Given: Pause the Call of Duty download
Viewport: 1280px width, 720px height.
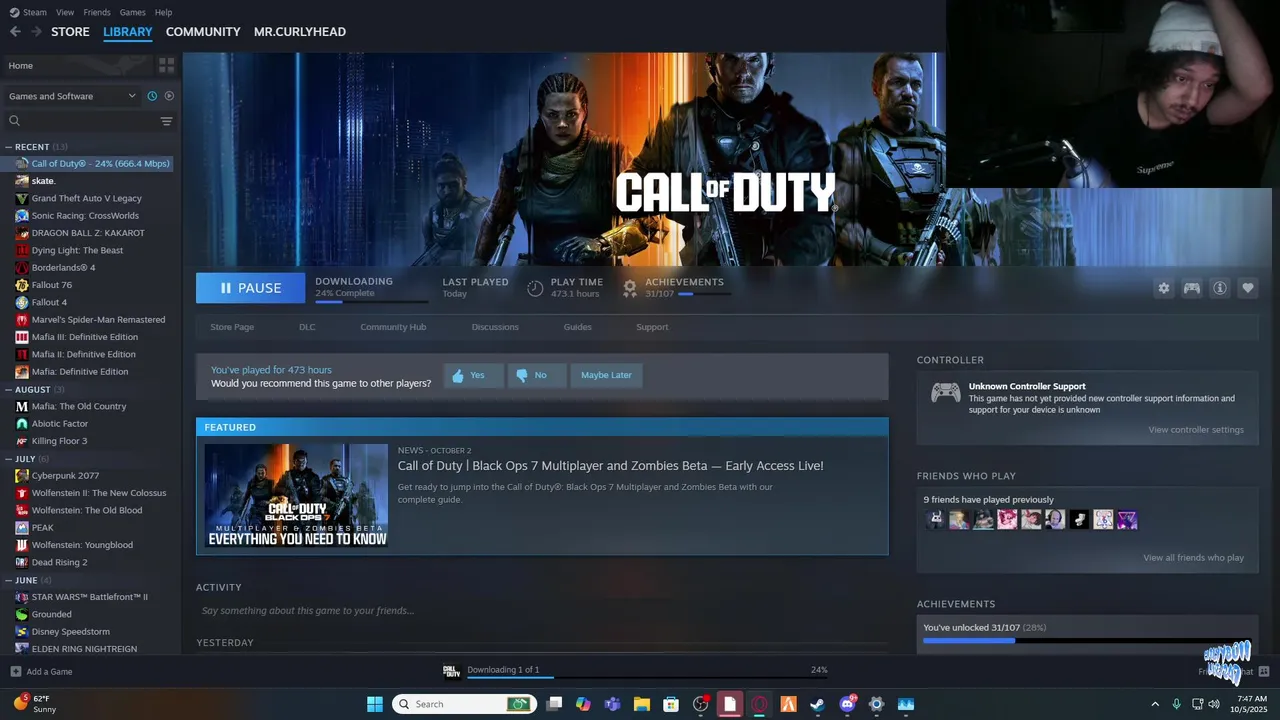Looking at the screenshot, I should click(250, 288).
